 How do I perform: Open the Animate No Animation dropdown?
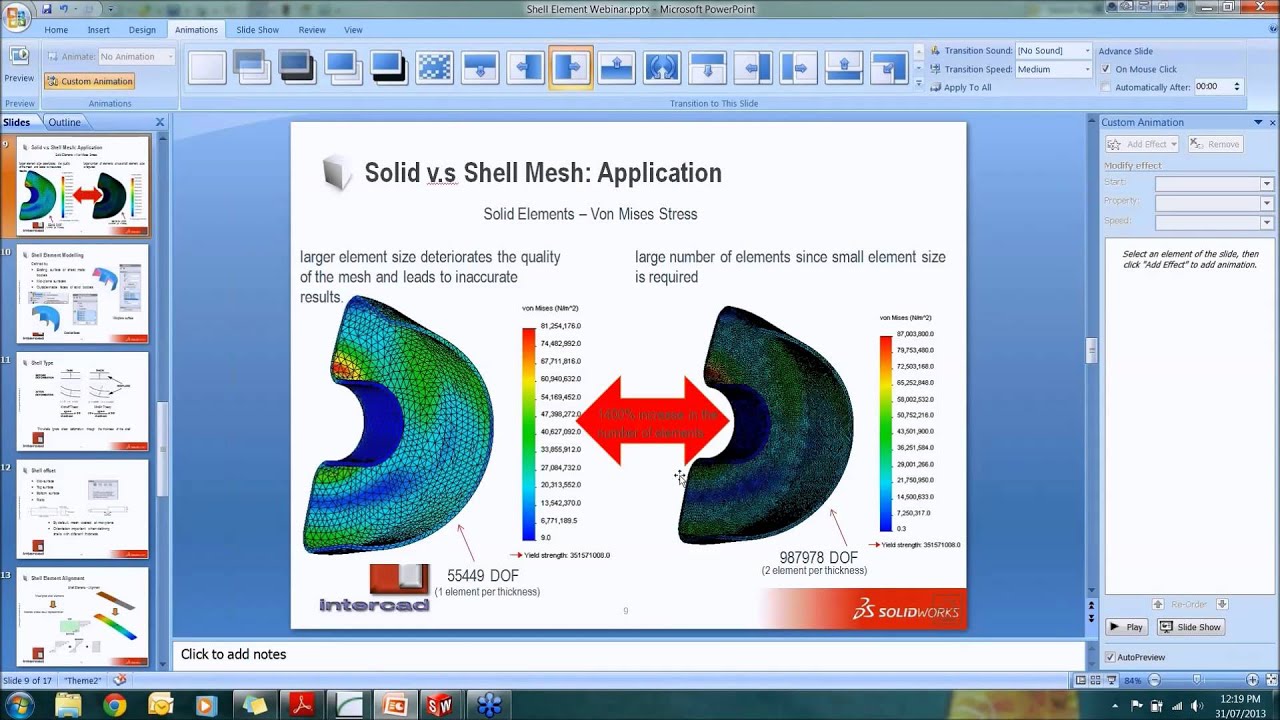[170, 57]
